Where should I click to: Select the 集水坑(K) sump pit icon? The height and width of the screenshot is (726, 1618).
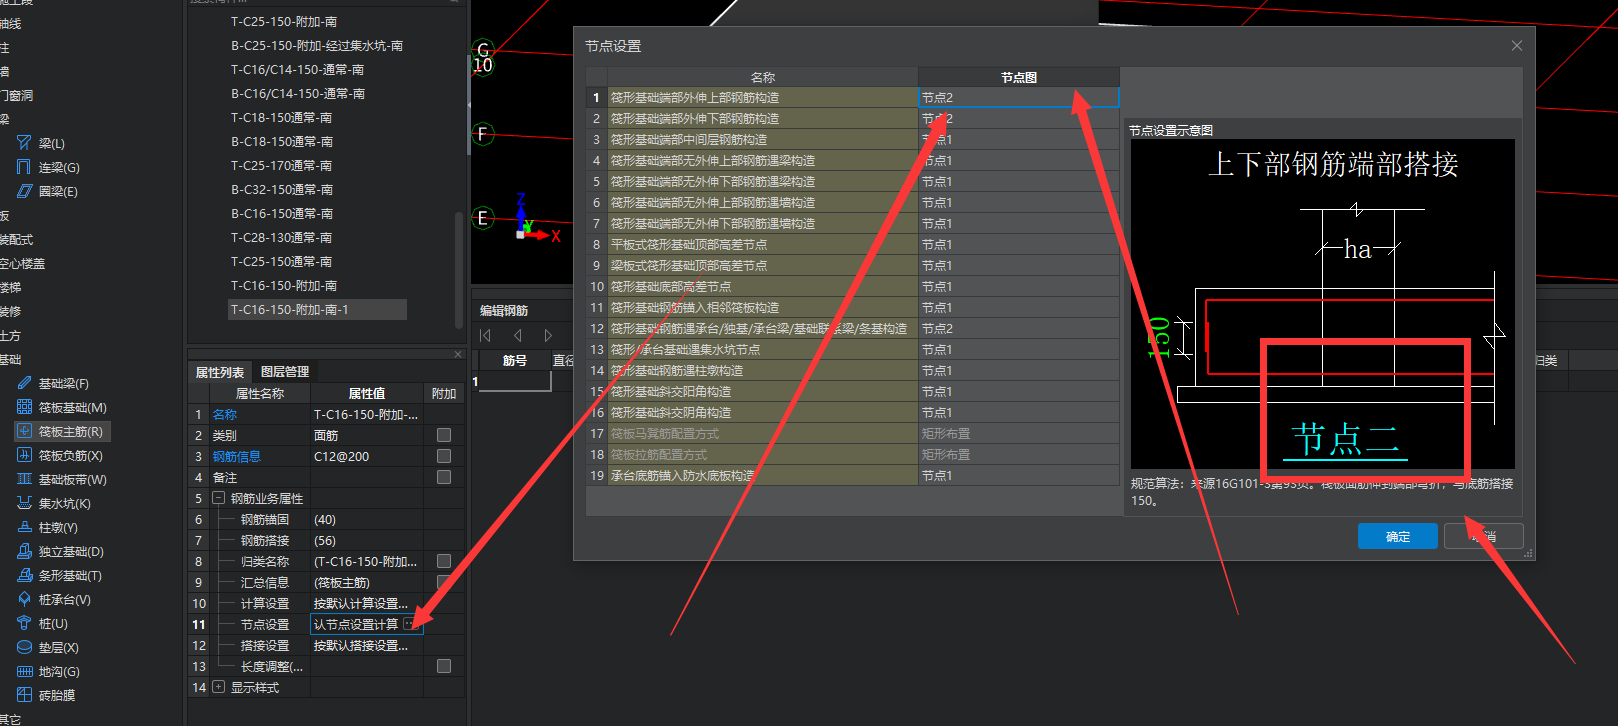[24, 503]
